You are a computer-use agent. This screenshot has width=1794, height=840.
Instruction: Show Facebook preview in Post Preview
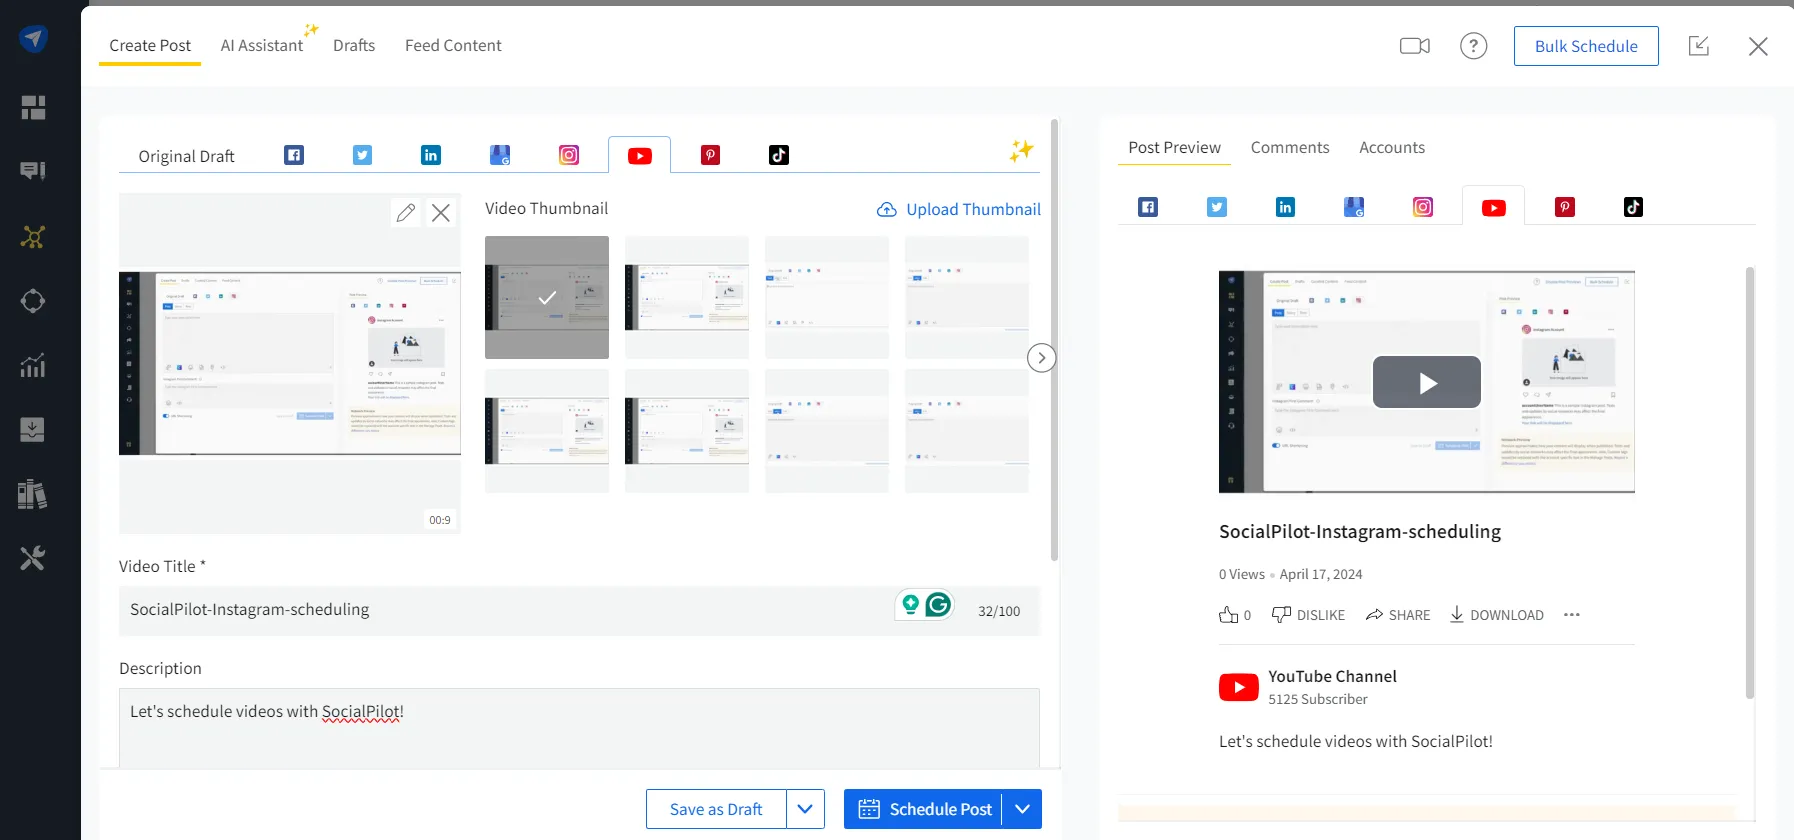tap(1148, 207)
